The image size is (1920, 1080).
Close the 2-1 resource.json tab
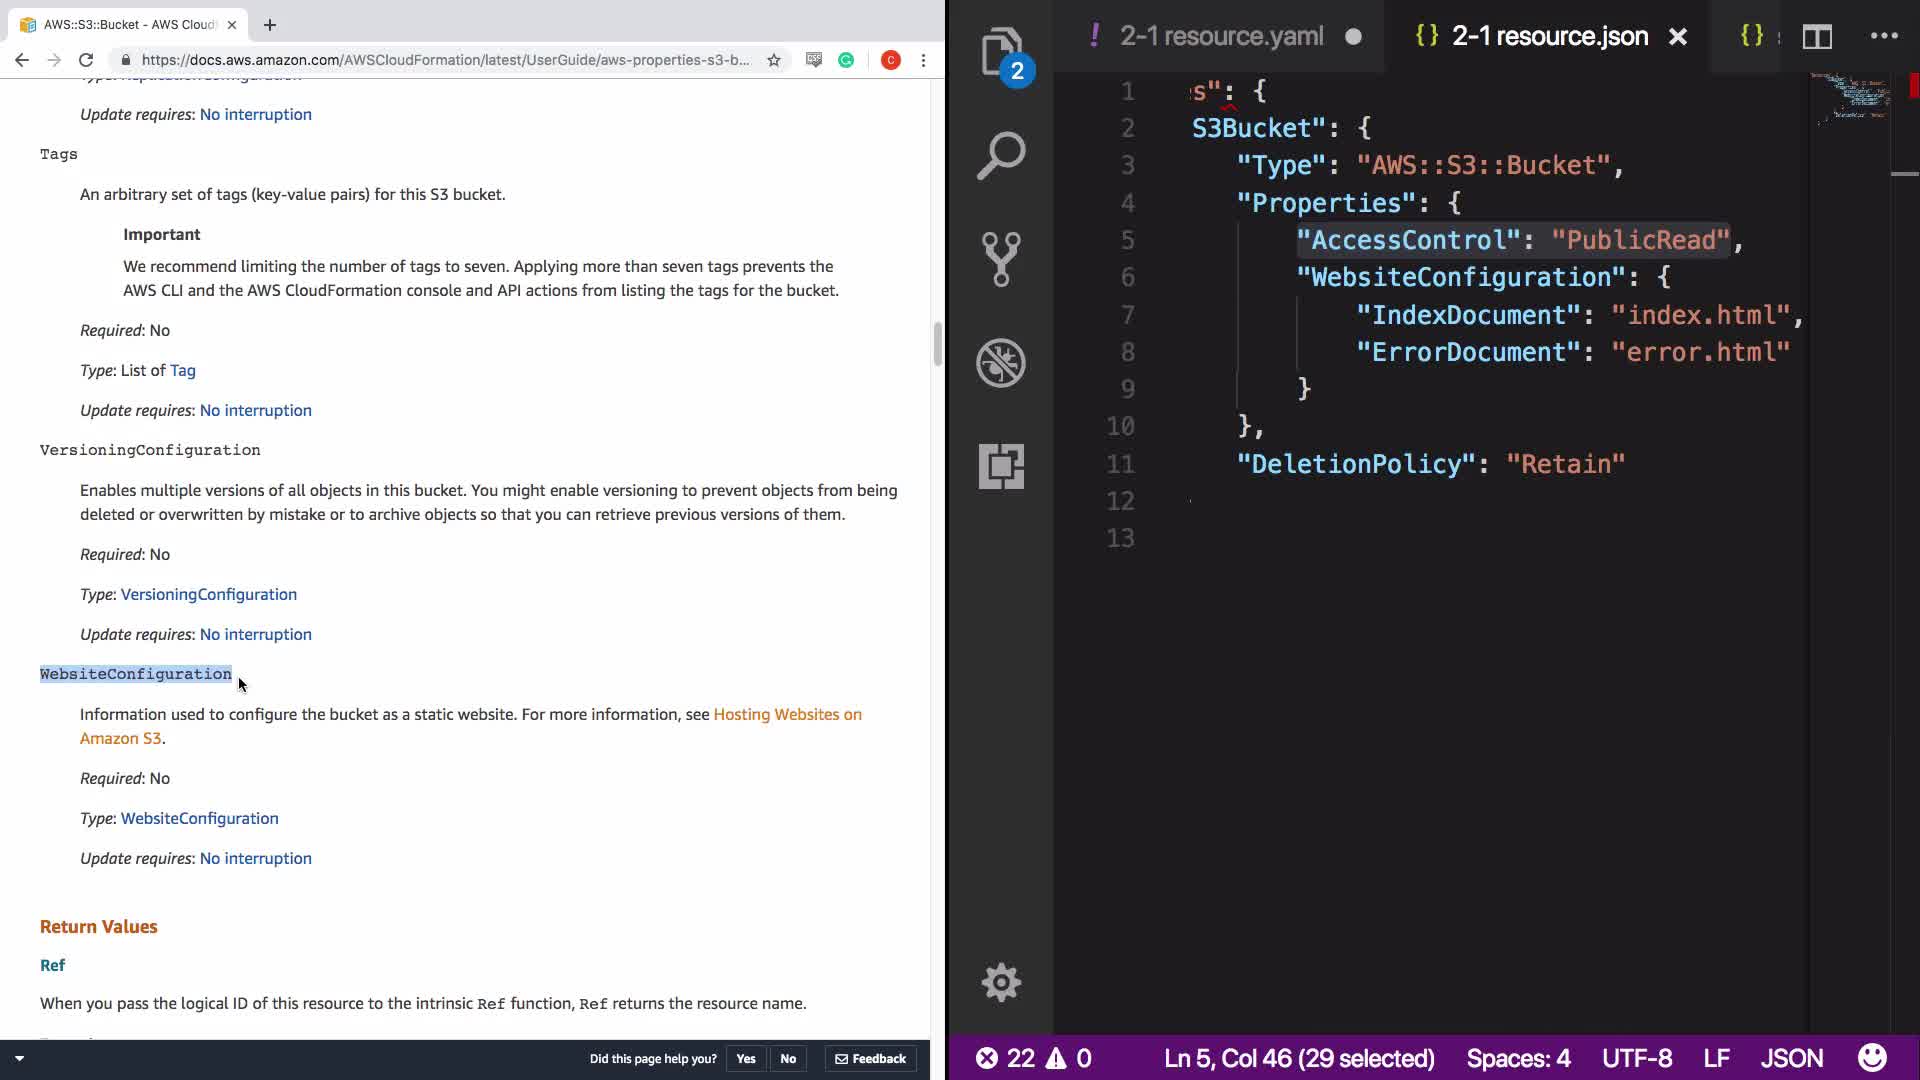click(x=1678, y=37)
